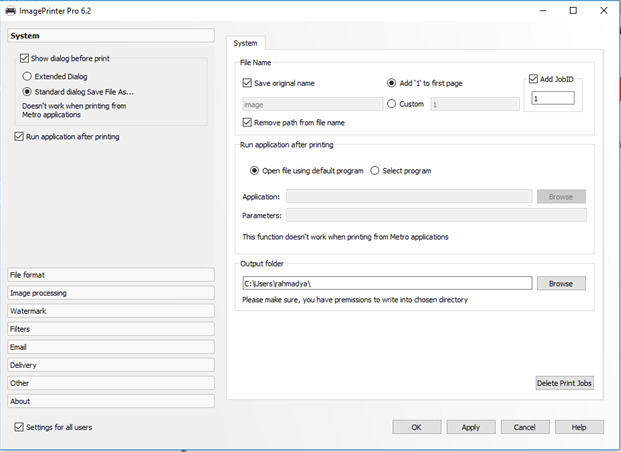Image resolution: width=621 pixels, height=452 pixels.
Task: Open the Filters section
Action: (110, 329)
